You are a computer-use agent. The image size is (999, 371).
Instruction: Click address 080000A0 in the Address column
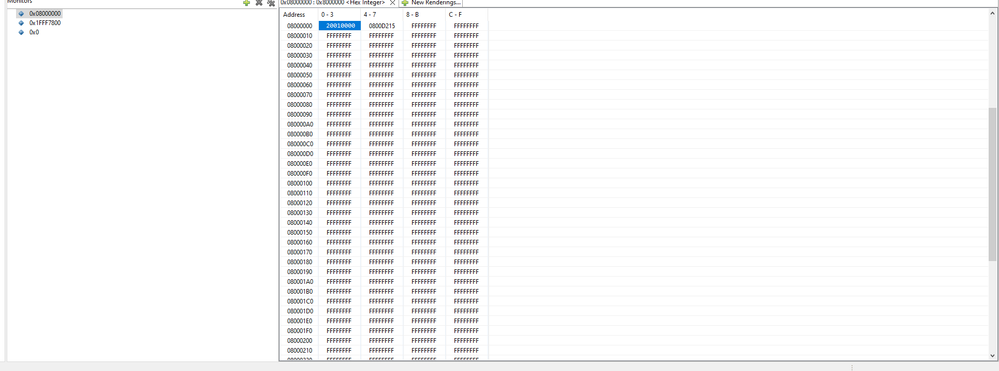(299, 124)
